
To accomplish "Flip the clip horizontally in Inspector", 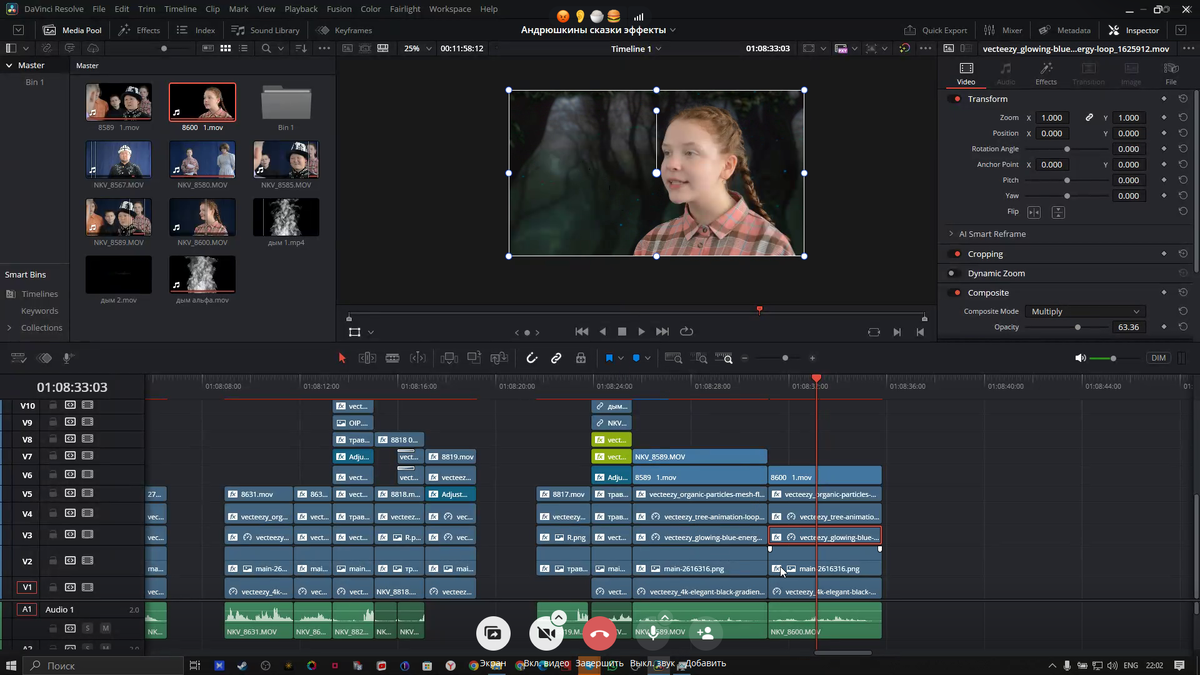I will point(1034,212).
